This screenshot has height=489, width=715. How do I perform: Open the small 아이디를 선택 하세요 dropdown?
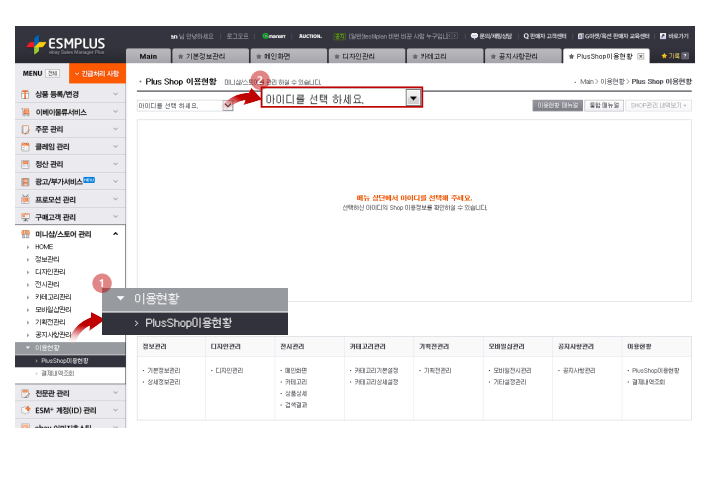point(185,106)
